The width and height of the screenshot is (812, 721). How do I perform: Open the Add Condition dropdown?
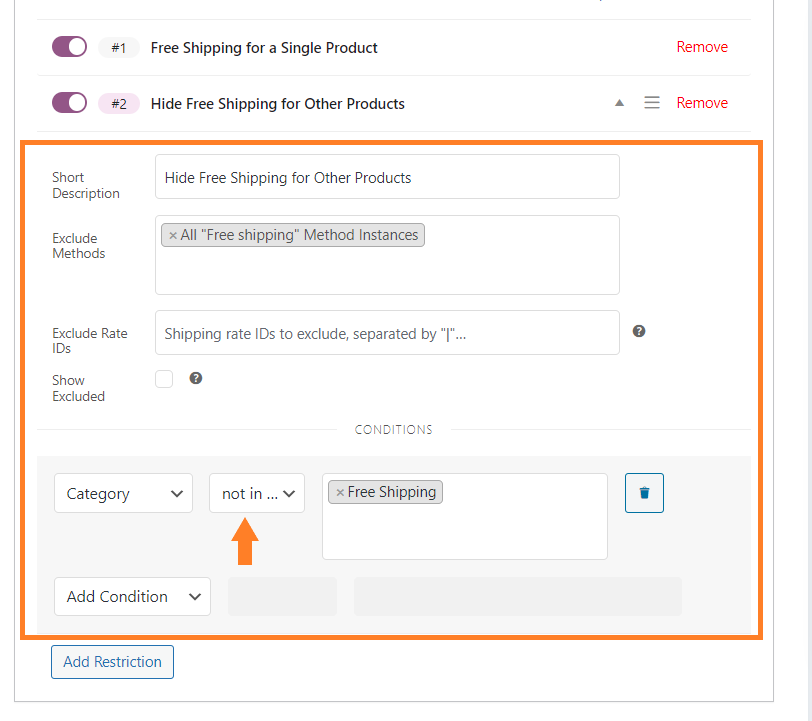click(x=133, y=597)
